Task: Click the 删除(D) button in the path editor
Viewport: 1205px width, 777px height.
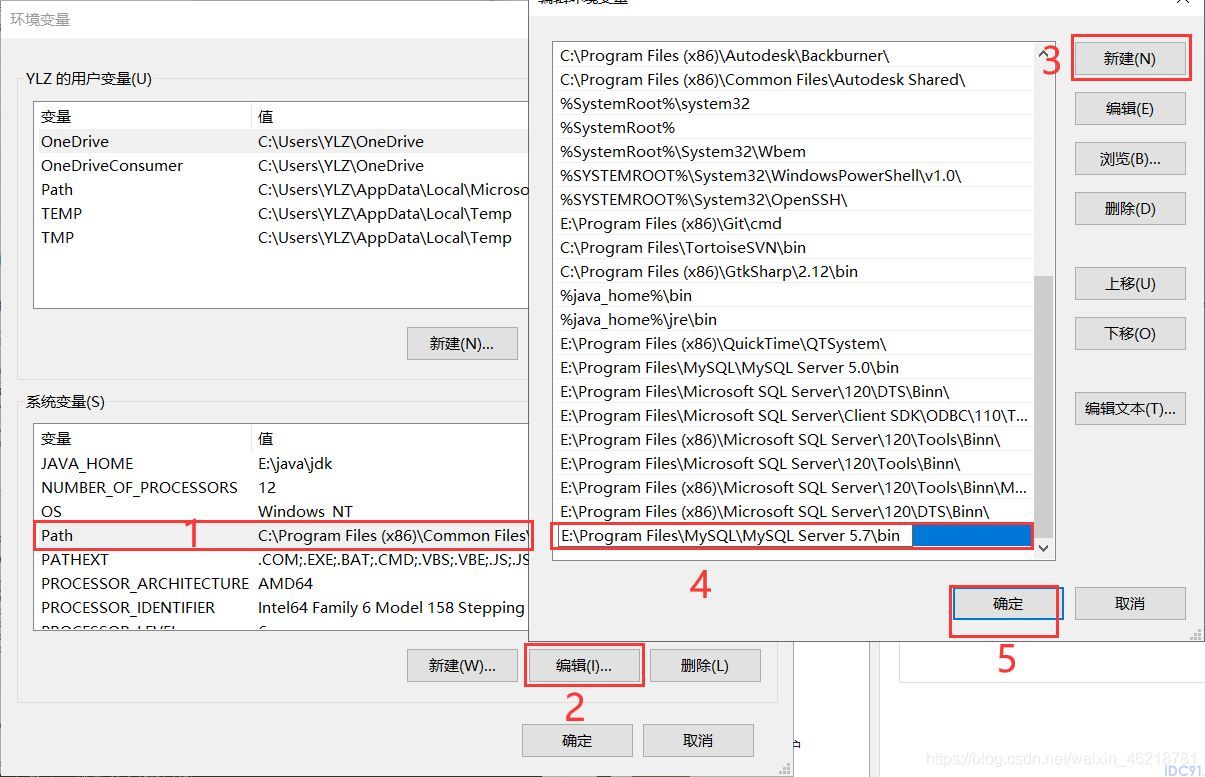Action: point(1130,209)
